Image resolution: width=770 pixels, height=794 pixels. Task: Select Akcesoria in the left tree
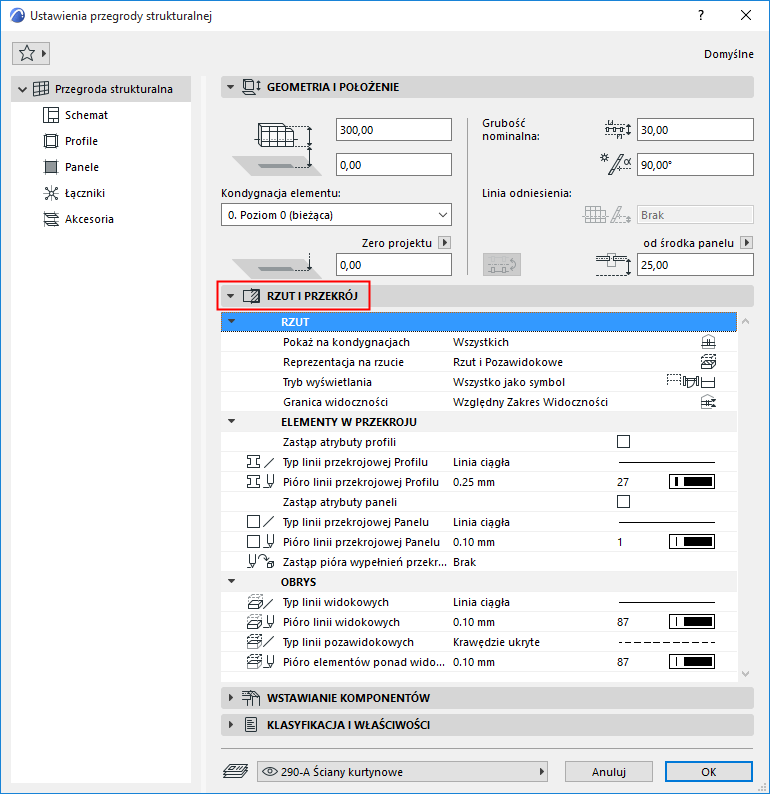[x=89, y=219]
